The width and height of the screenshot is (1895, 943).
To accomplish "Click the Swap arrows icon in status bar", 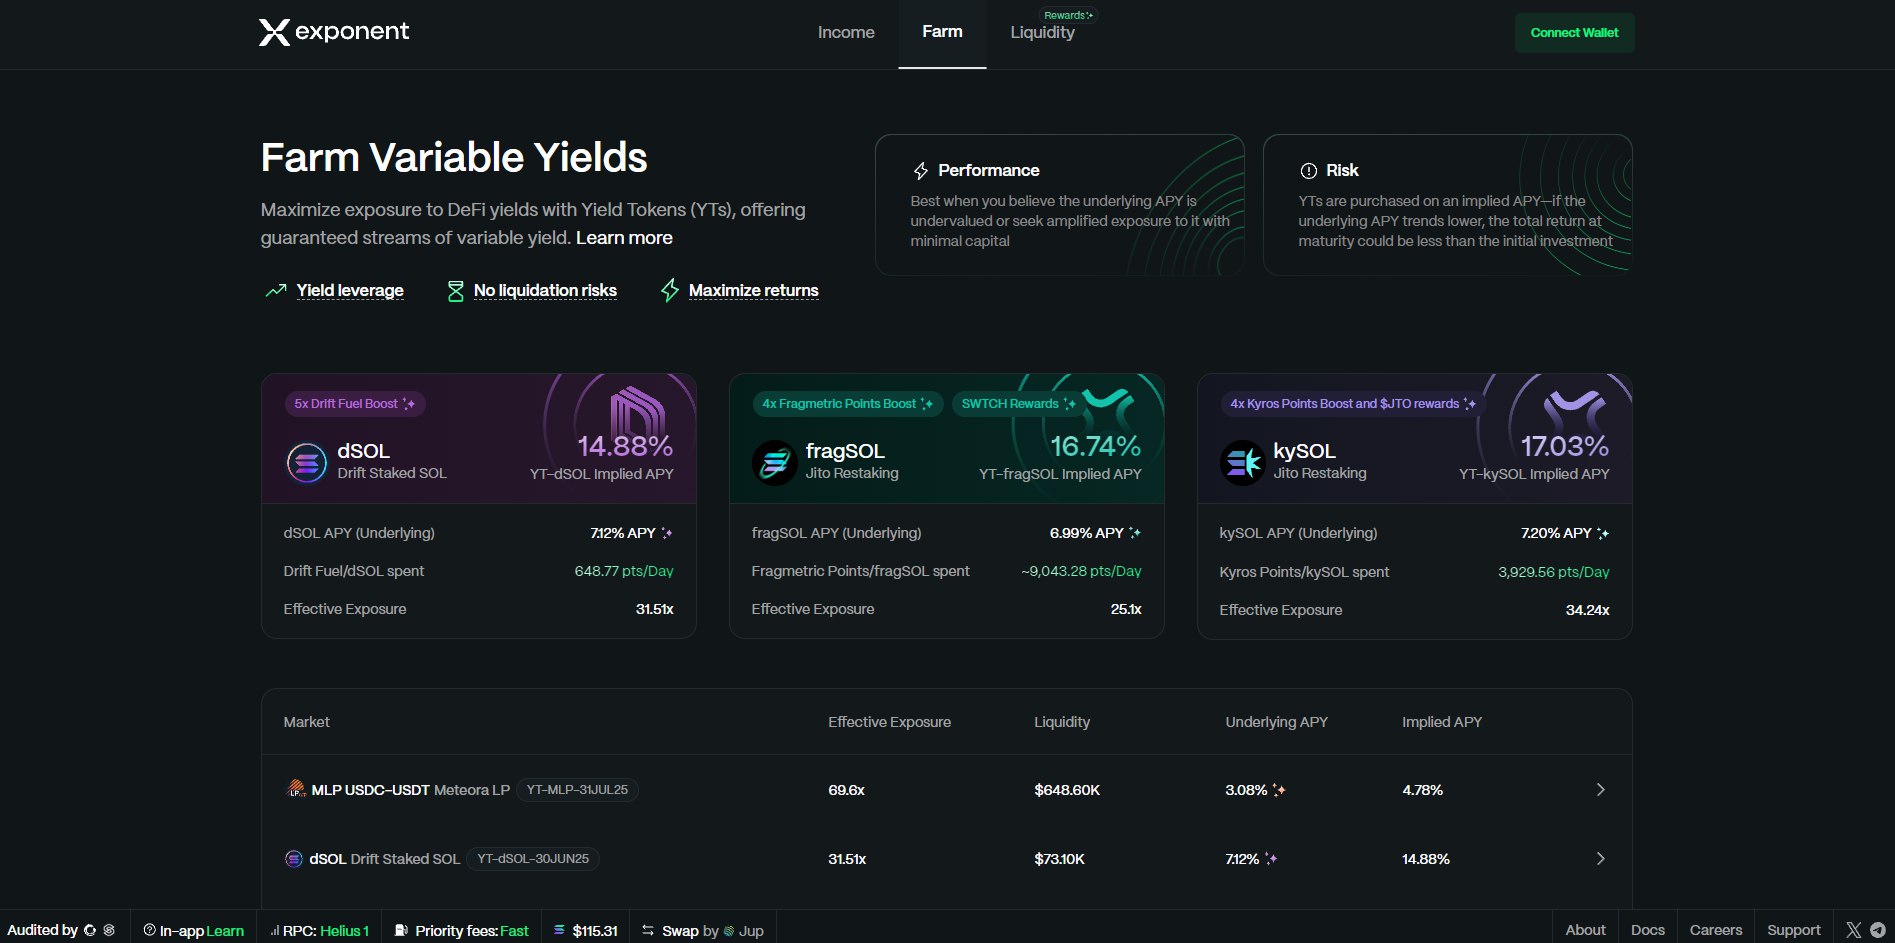I will point(648,930).
